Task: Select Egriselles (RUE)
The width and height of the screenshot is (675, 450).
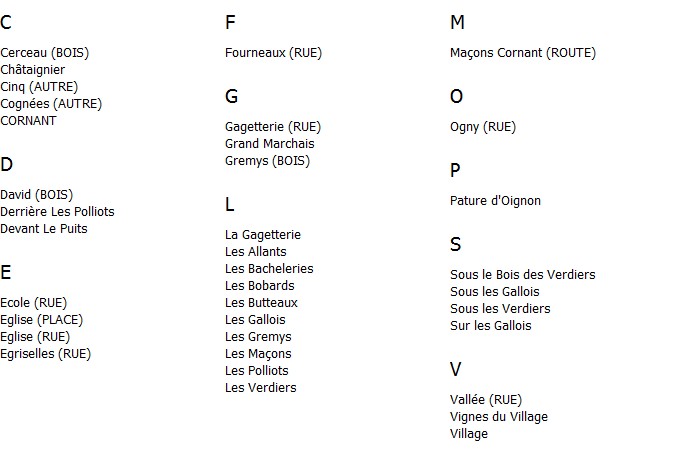Action: [46, 354]
